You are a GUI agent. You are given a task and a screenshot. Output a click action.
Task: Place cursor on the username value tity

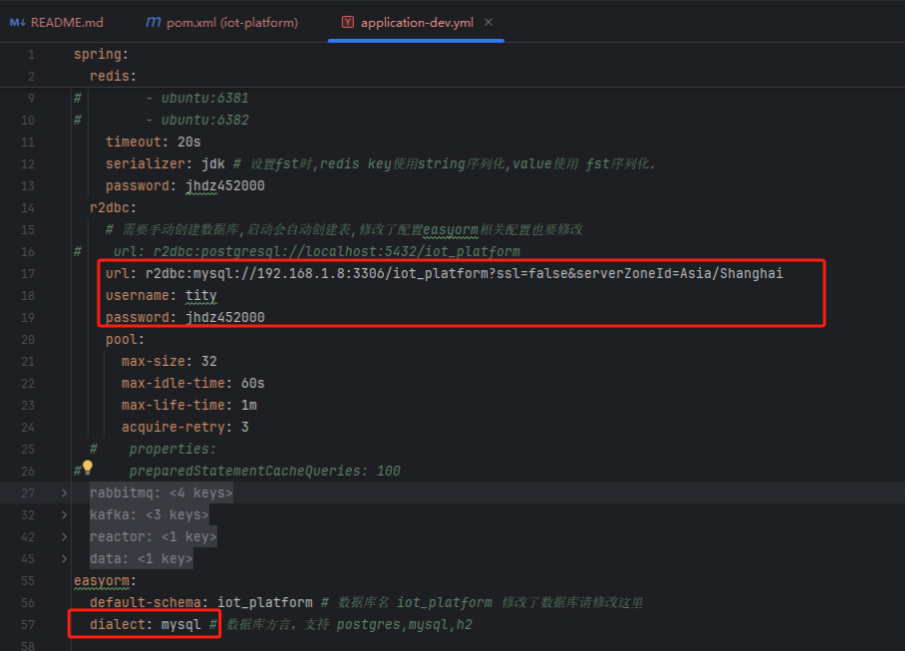point(200,295)
